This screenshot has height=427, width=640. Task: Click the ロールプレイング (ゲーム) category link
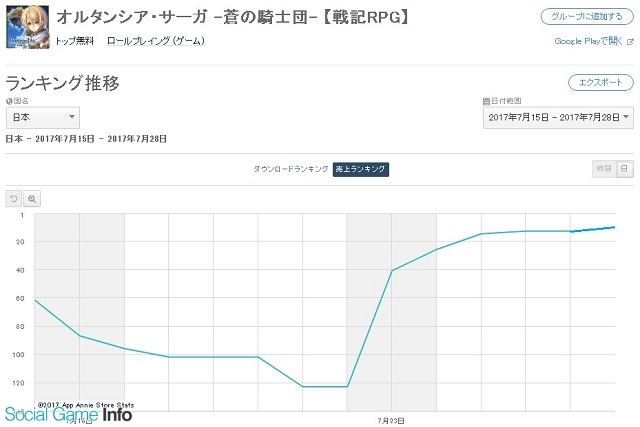[x=156, y=41]
